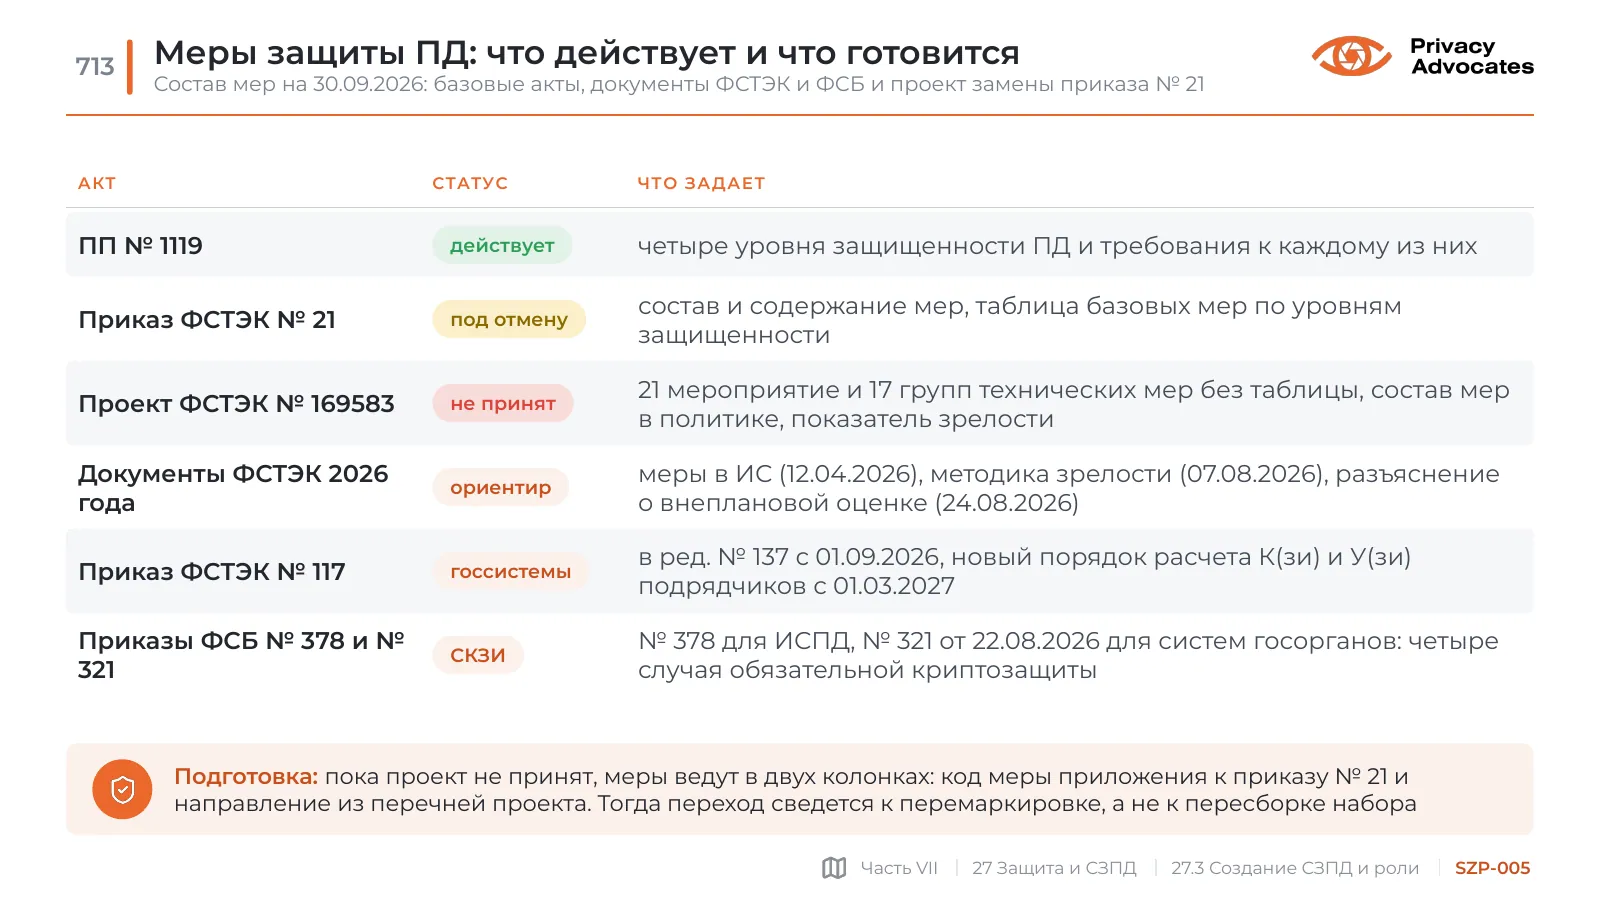
Task: Click the «ЧТО ЗАДАЕТ» column header
Action: (x=701, y=183)
